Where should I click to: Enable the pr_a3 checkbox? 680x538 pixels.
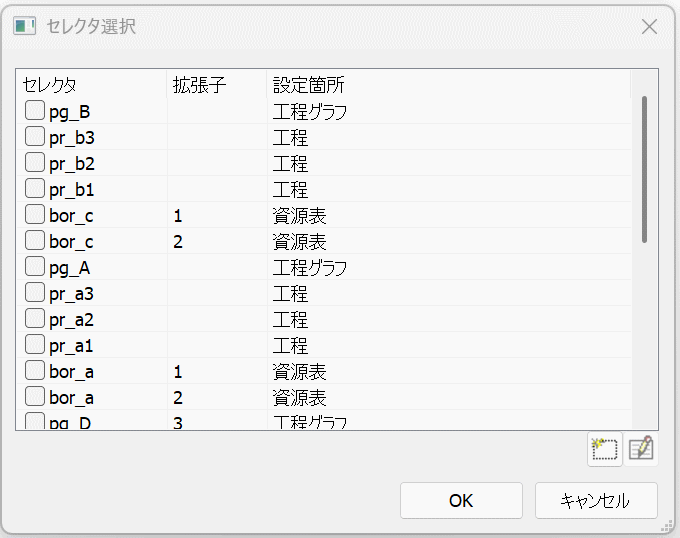pos(34,293)
